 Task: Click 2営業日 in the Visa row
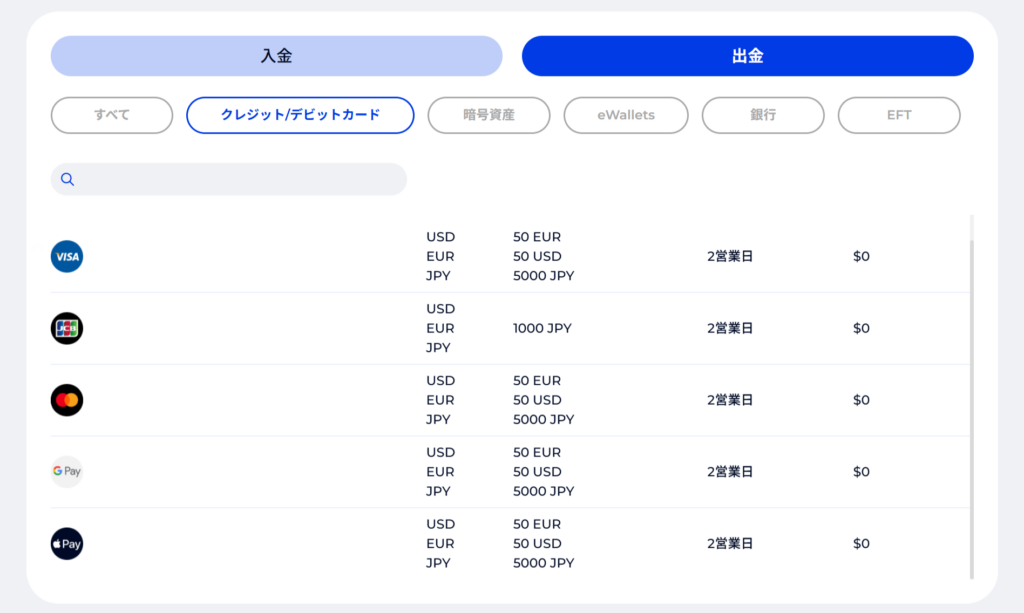tap(730, 256)
